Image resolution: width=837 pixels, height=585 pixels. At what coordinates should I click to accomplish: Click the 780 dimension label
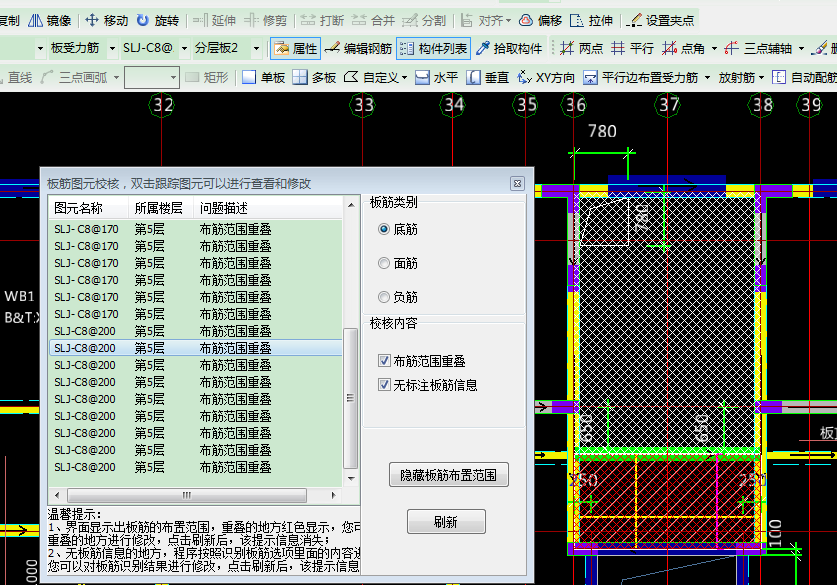coord(602,131)
